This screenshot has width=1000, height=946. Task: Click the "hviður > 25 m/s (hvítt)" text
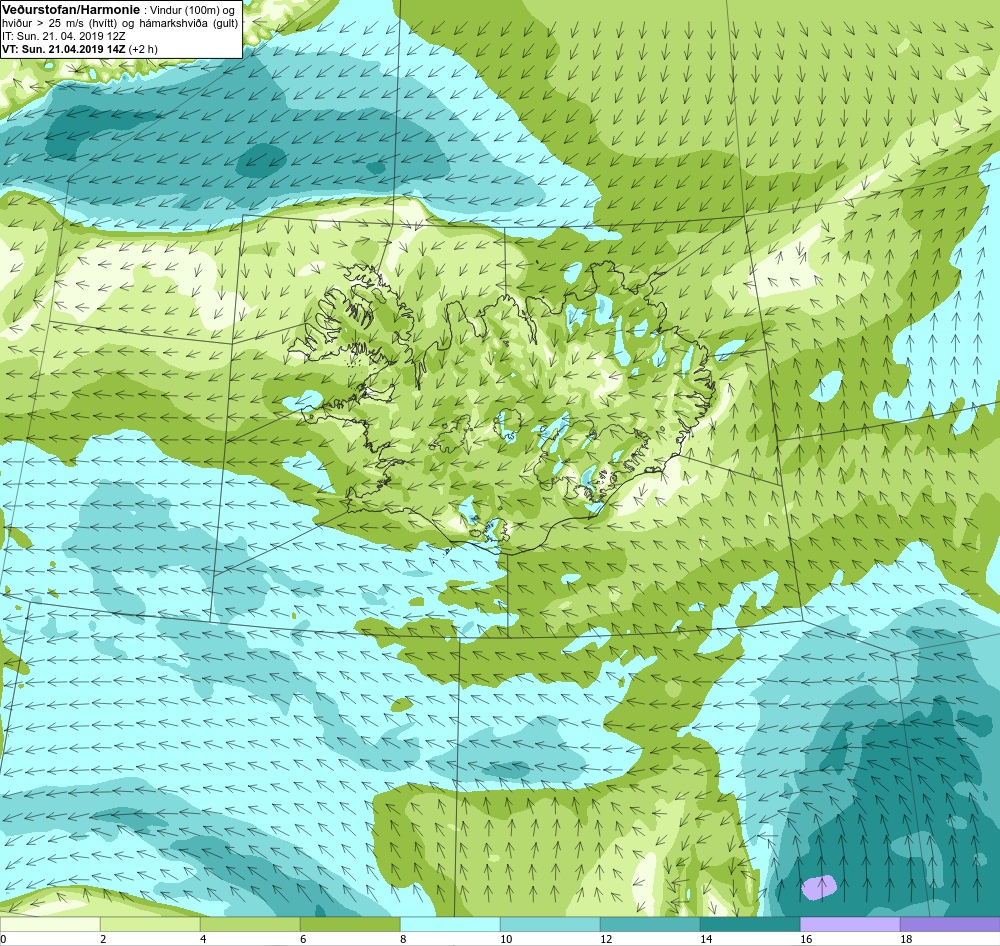(x=60, y=24)
